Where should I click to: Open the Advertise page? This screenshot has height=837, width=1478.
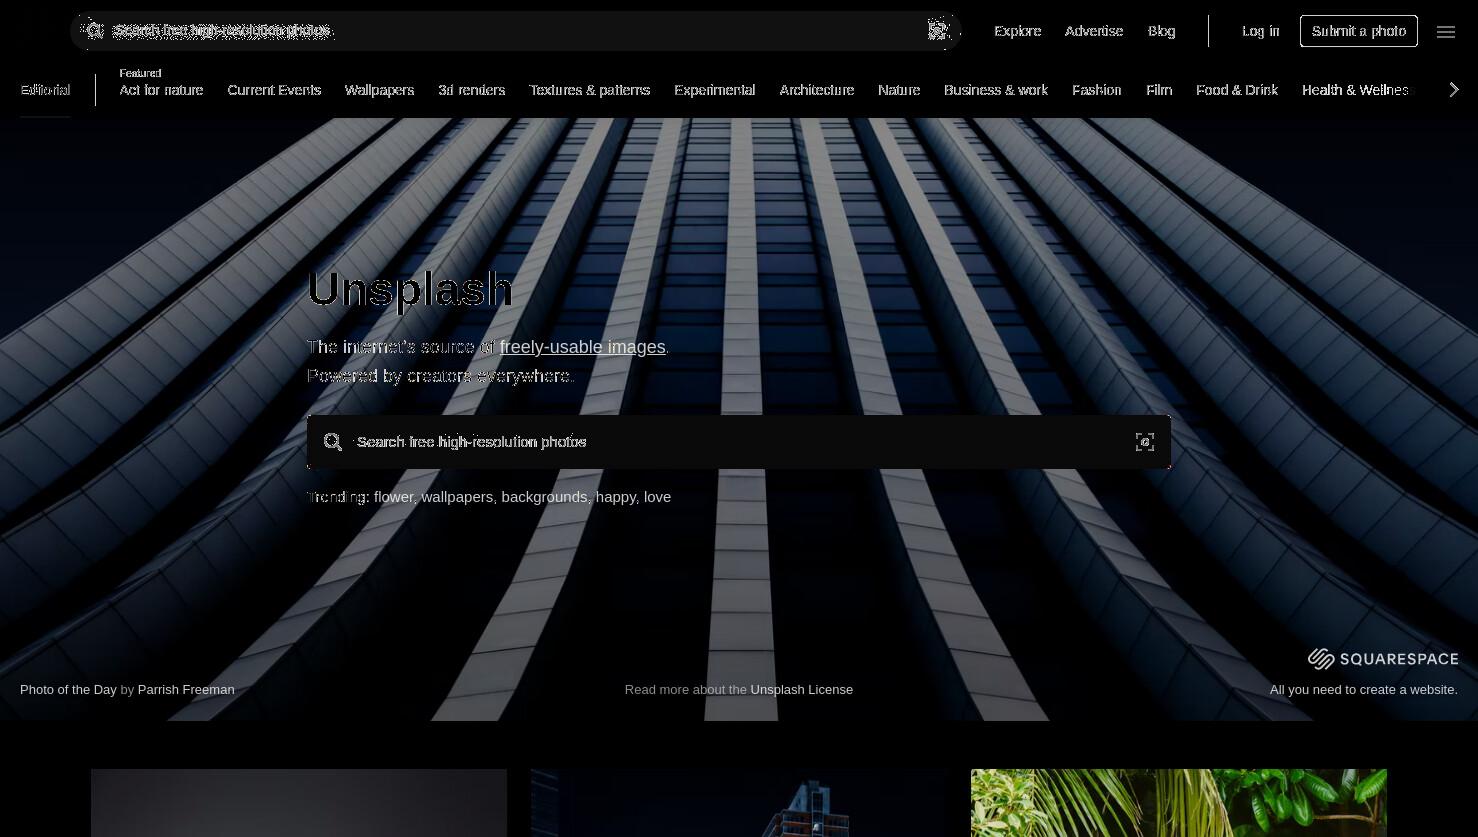tap(1093, 31)
